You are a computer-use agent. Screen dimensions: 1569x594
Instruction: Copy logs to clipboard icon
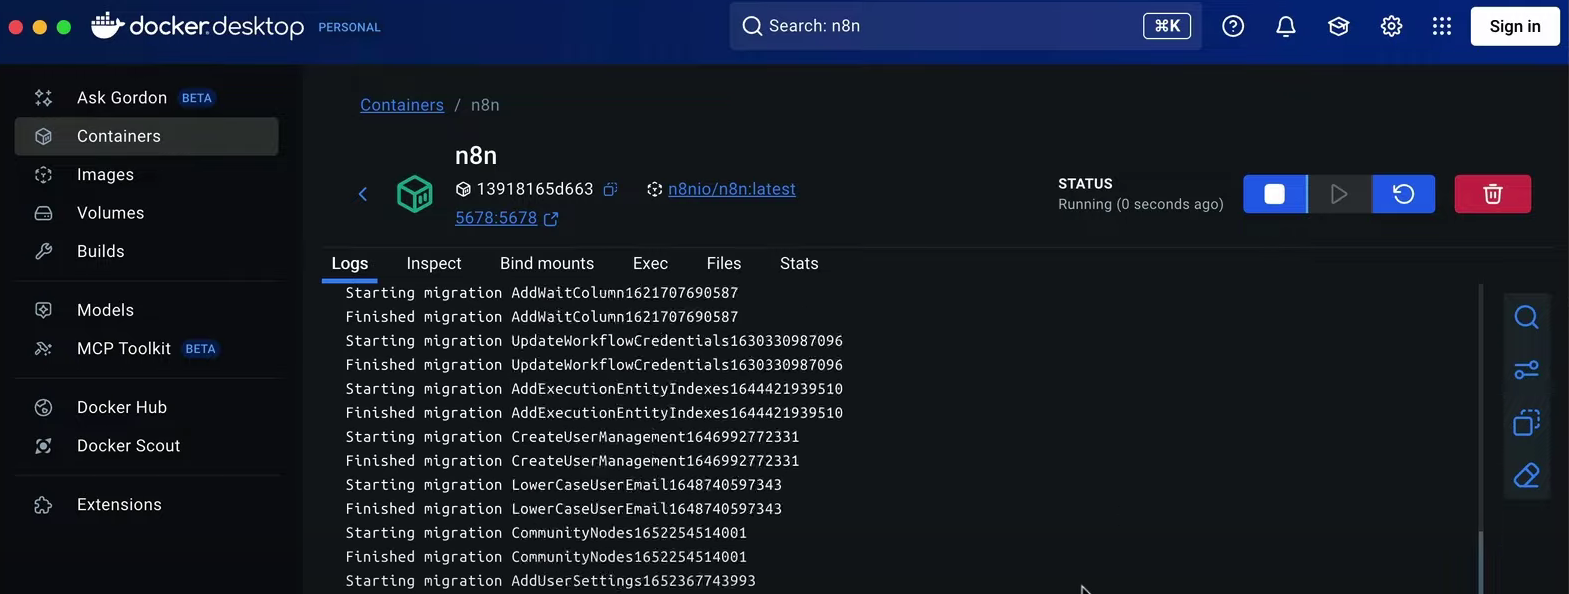point(1527,423)
